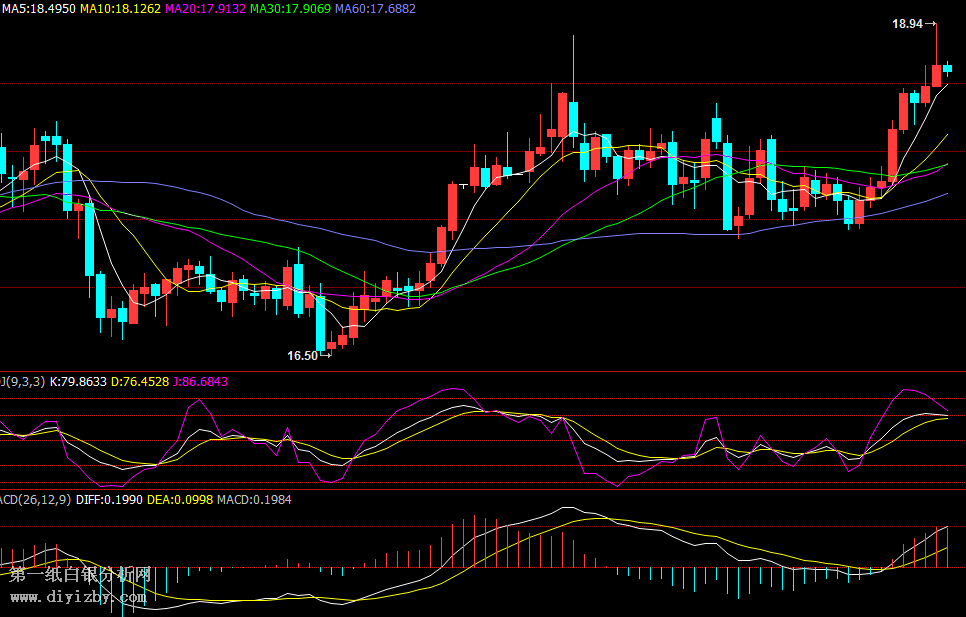Select the yellow MA10:18.1262 label
This screenshot has height=617, width=966.
(120, 8)
